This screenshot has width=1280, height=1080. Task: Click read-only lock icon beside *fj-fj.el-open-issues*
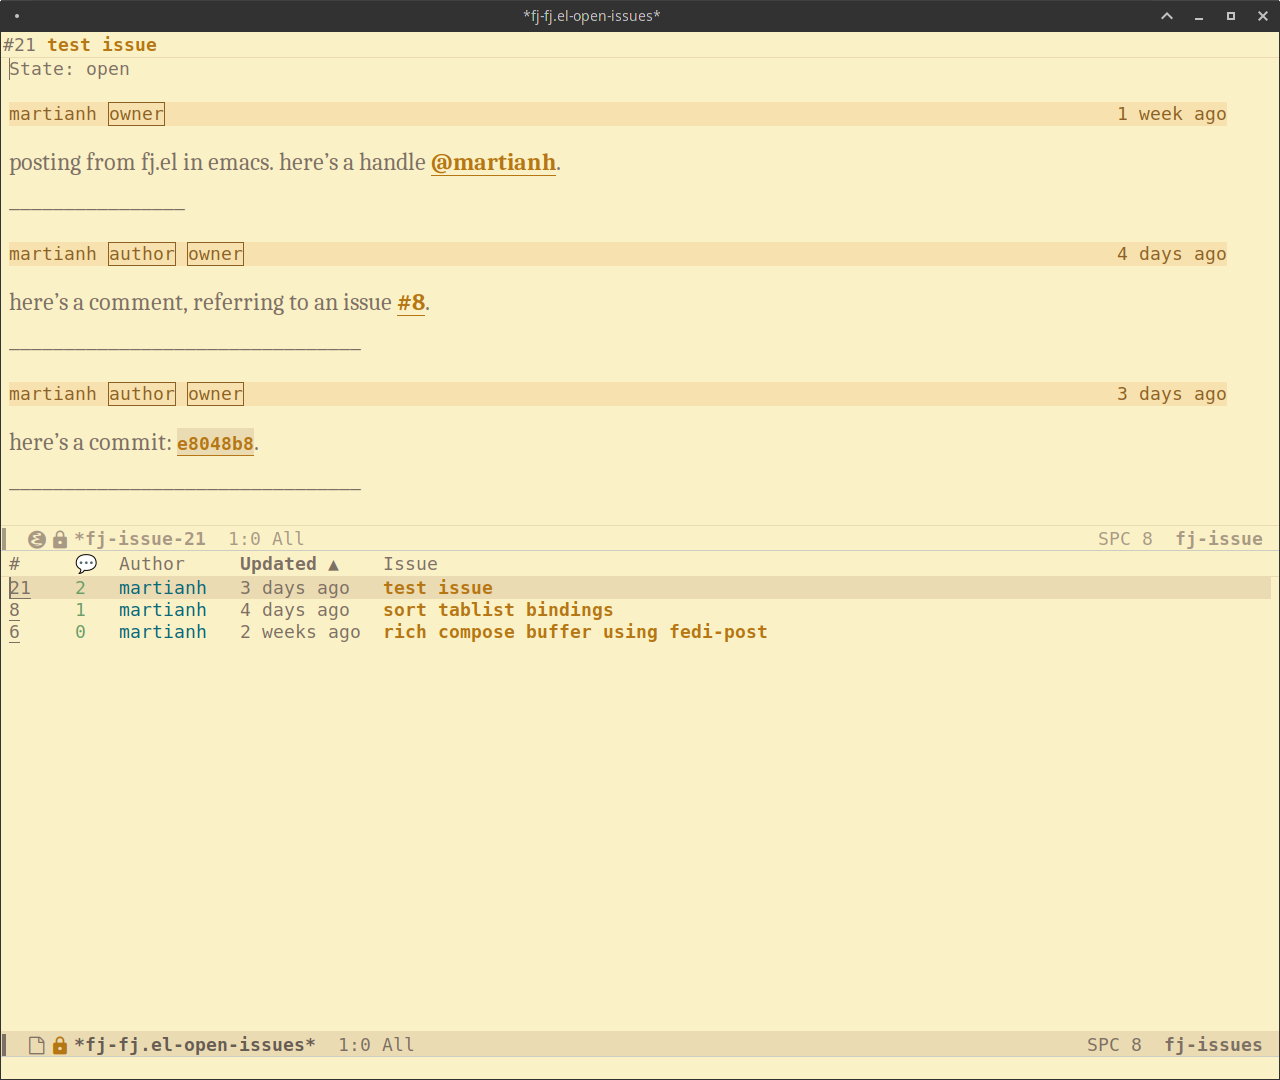coord(60,1045)
